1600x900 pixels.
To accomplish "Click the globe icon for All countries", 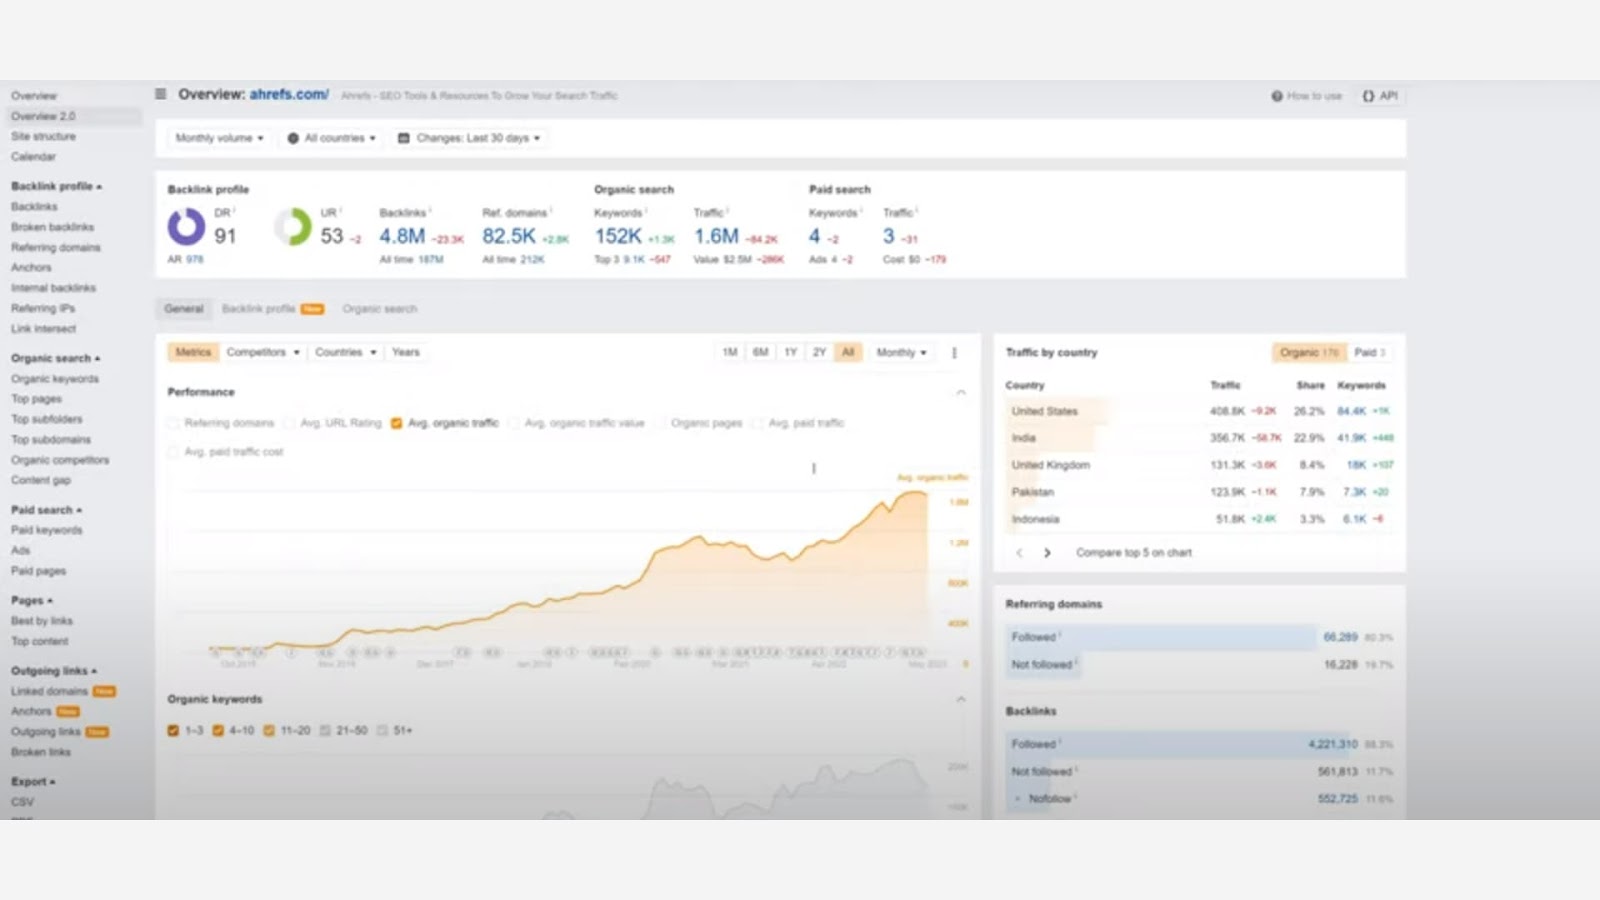I will pyautogui.click(x=293, y=138).
